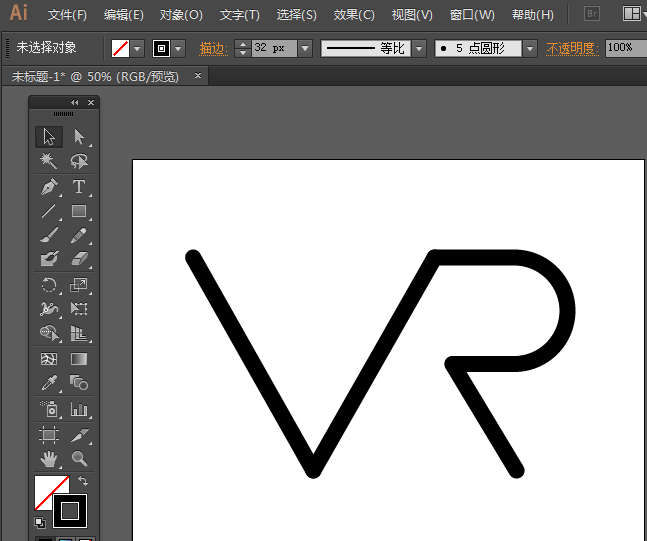The width and height of the screenshot is (647, 541).
Task: Open fill color dropdown in control bar
Action: (137, 48)
